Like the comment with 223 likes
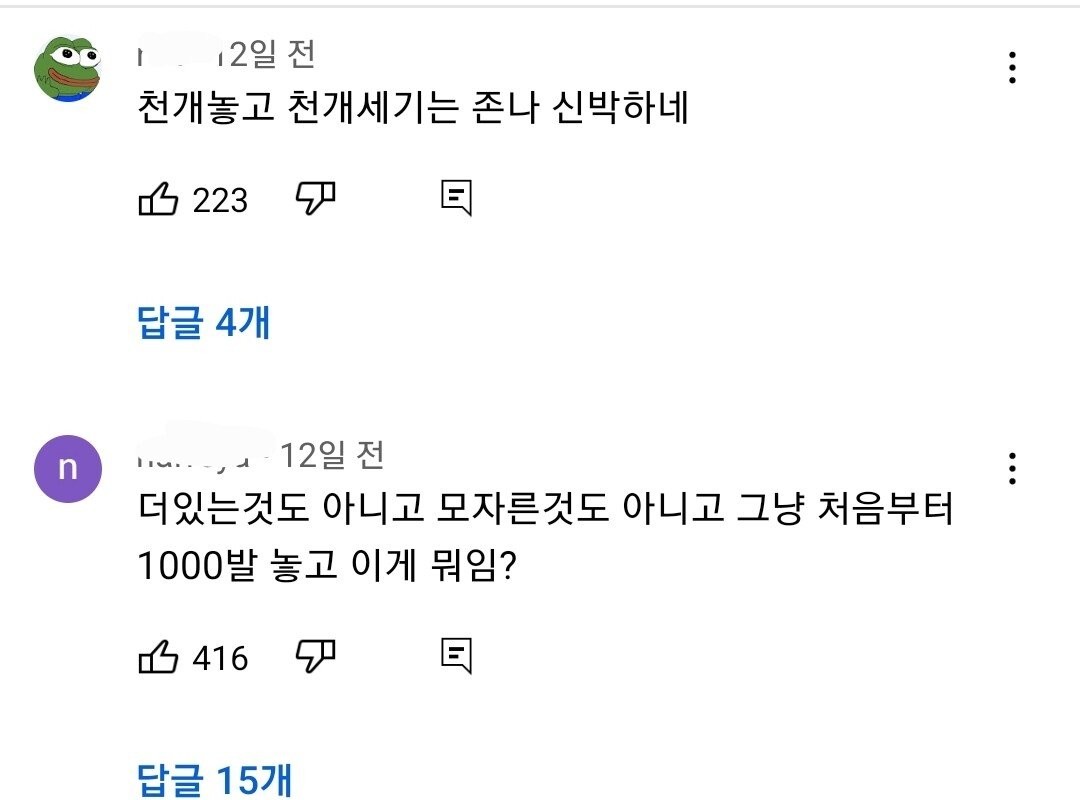 click(x=157, y=200)
